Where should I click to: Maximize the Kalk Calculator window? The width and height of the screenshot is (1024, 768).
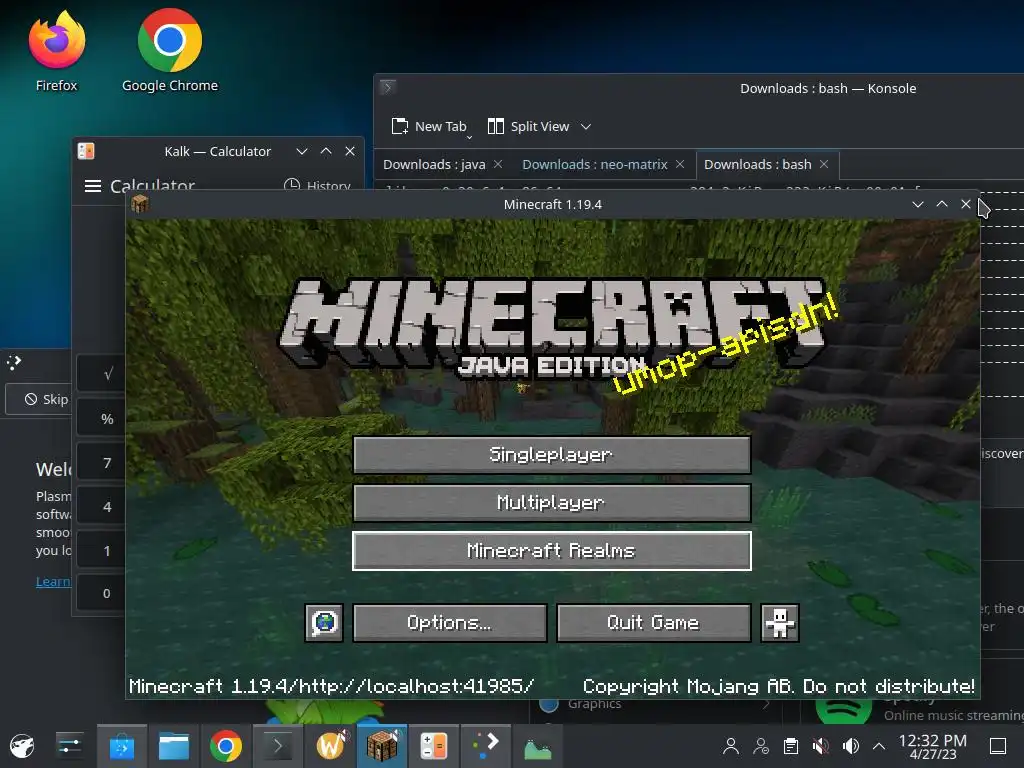coord(326,151)
